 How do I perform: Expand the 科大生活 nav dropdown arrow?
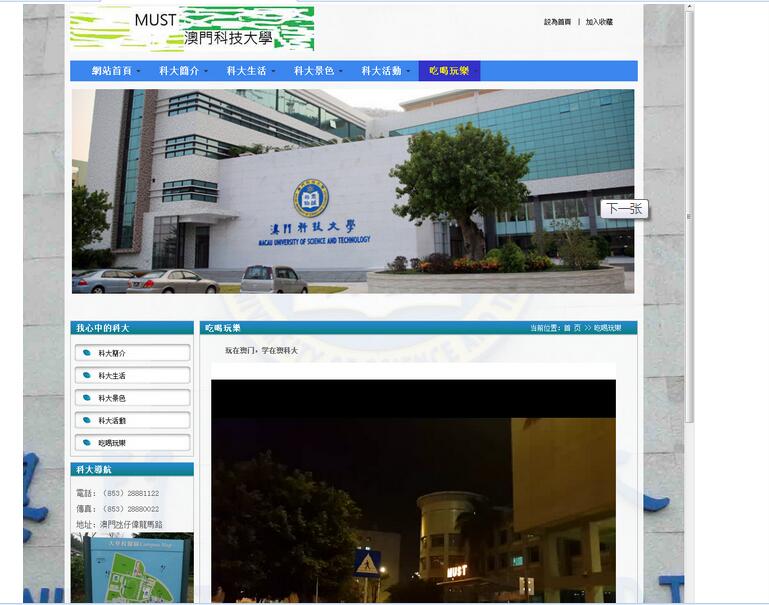point(273,72)
